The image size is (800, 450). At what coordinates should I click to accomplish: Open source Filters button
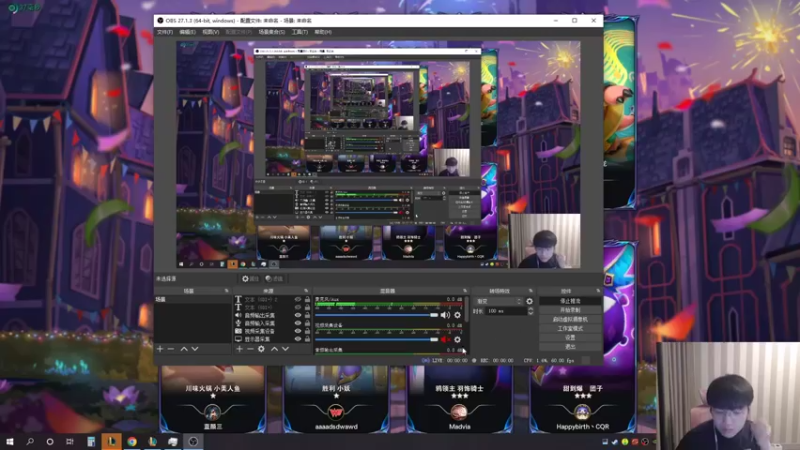pos(274,279)
